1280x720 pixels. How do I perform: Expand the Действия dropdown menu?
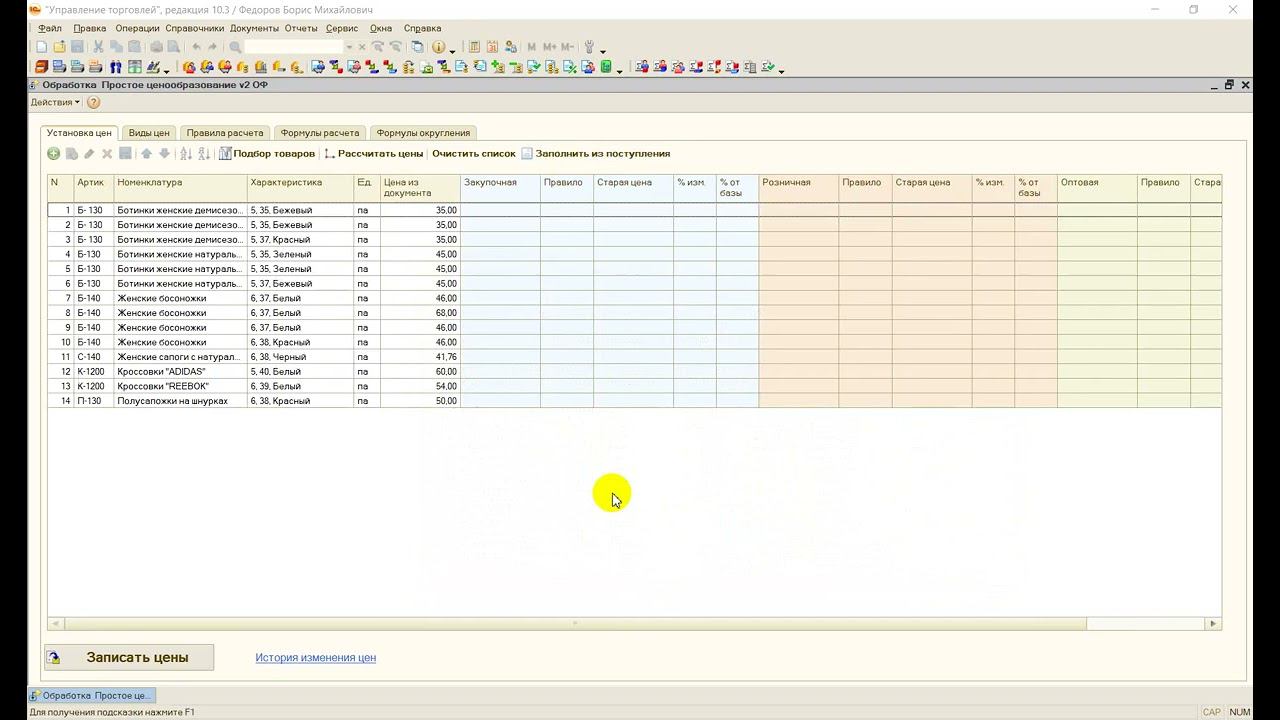pos(55,102)
